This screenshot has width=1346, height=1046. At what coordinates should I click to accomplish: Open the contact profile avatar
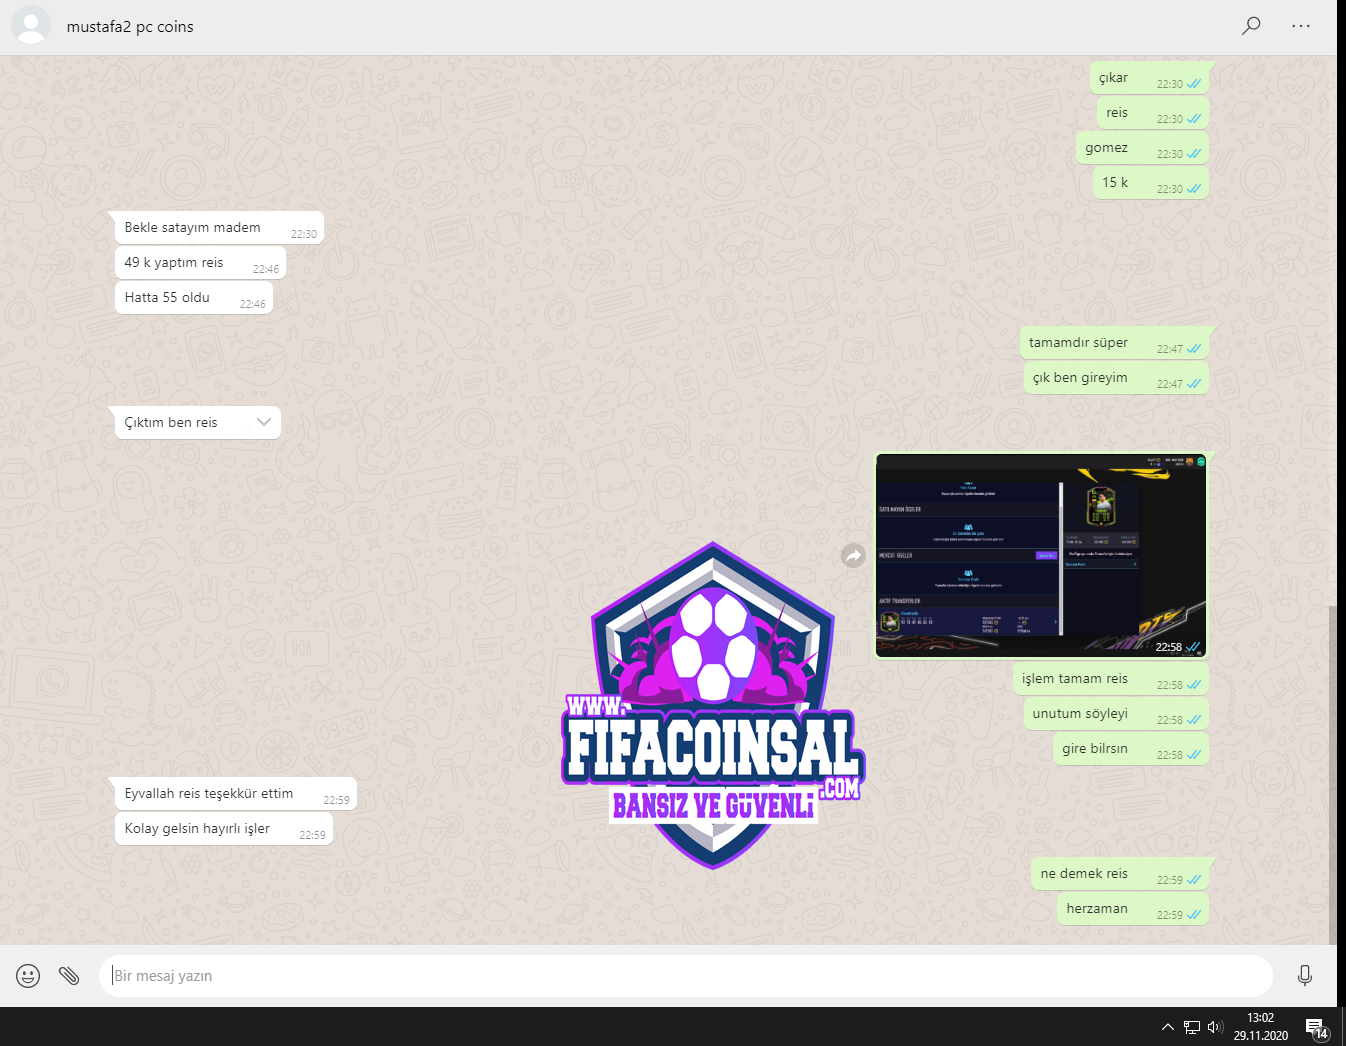[x=31, y=26]
